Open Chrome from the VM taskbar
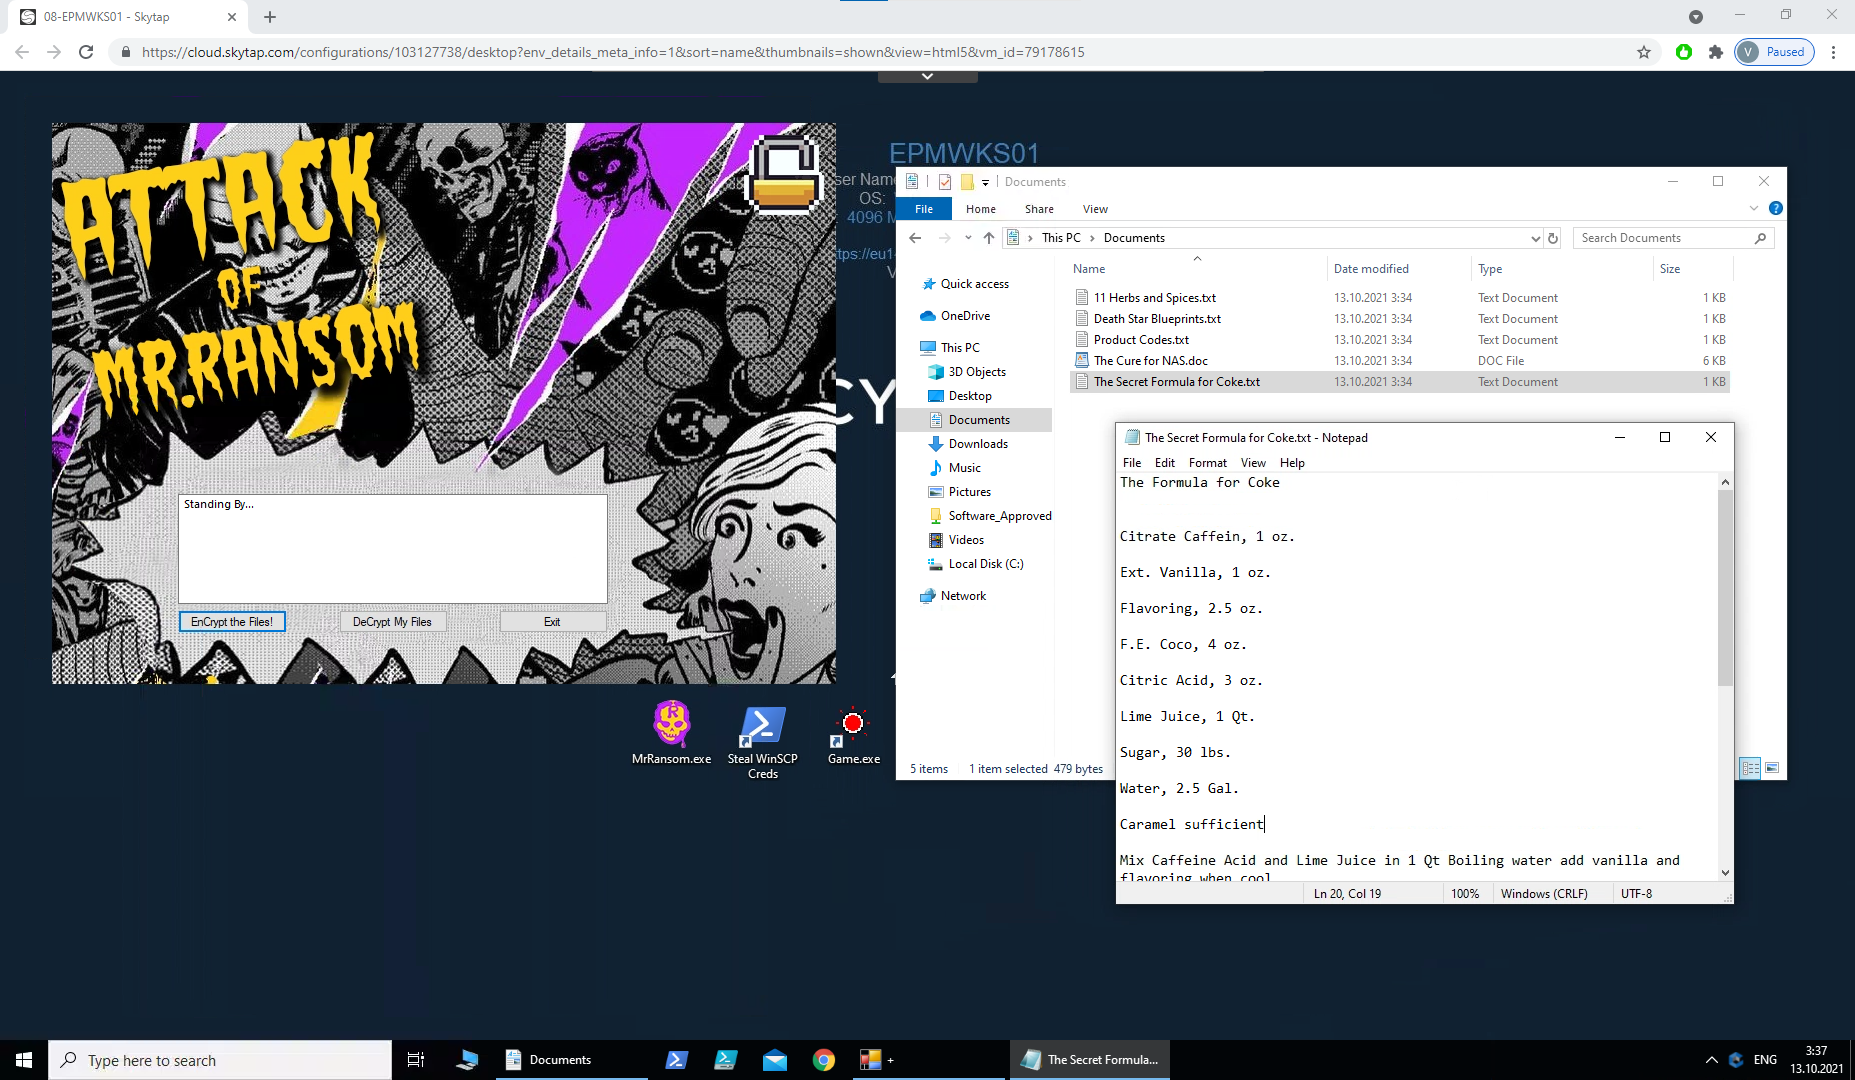Viewport: 1855px width, 1080px height. tap(824, 1060)
